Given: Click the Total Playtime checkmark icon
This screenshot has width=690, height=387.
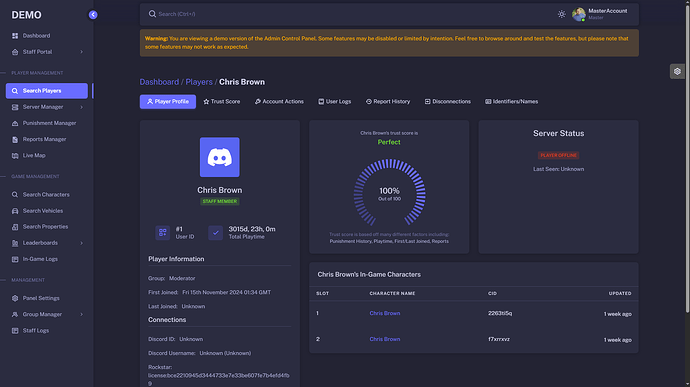Looking at the screenshot, I should pos(216,232).
